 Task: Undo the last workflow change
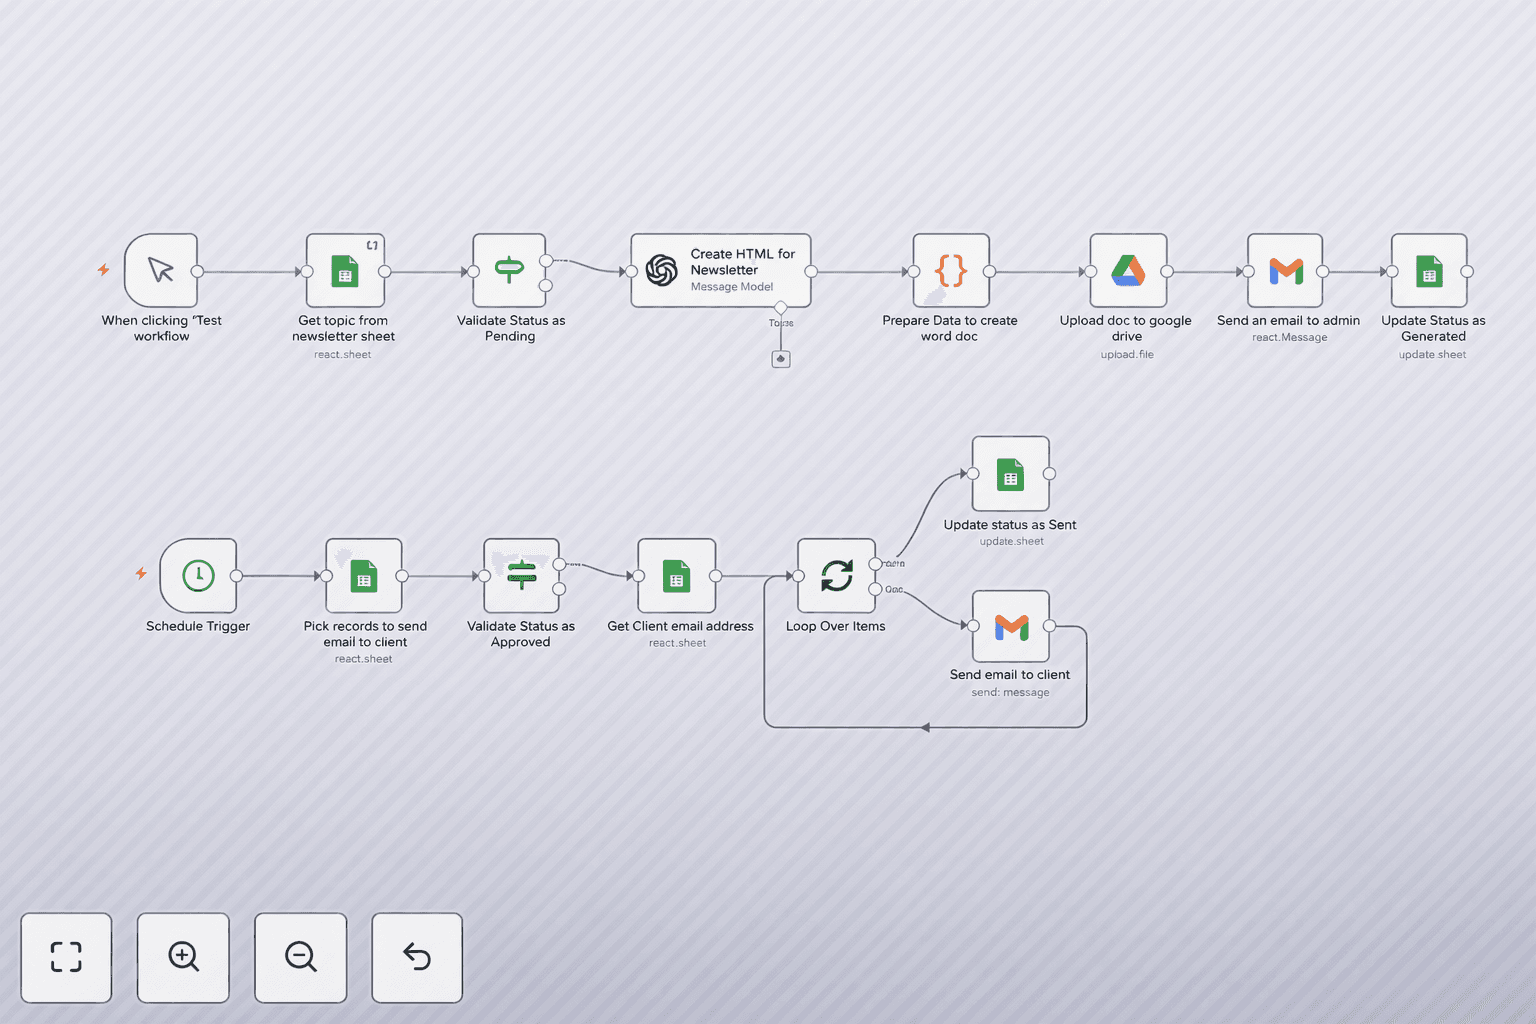417,957
